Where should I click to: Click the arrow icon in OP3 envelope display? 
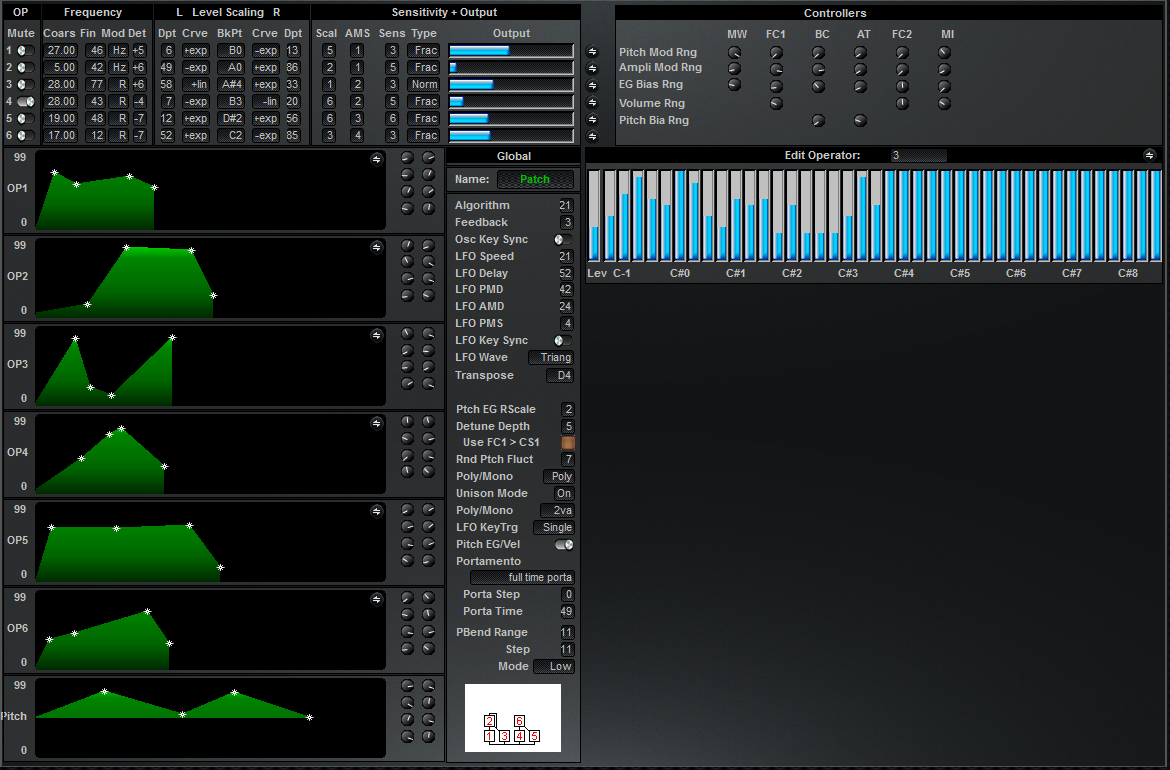(376, 334)
